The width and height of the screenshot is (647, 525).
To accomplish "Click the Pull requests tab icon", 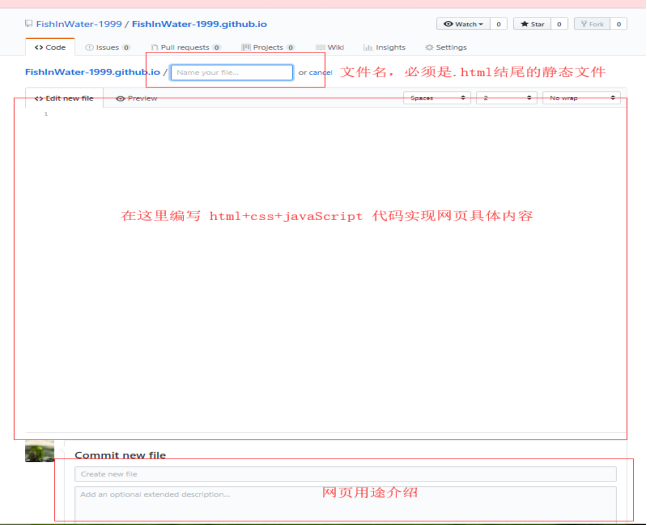I will [154, 47].
